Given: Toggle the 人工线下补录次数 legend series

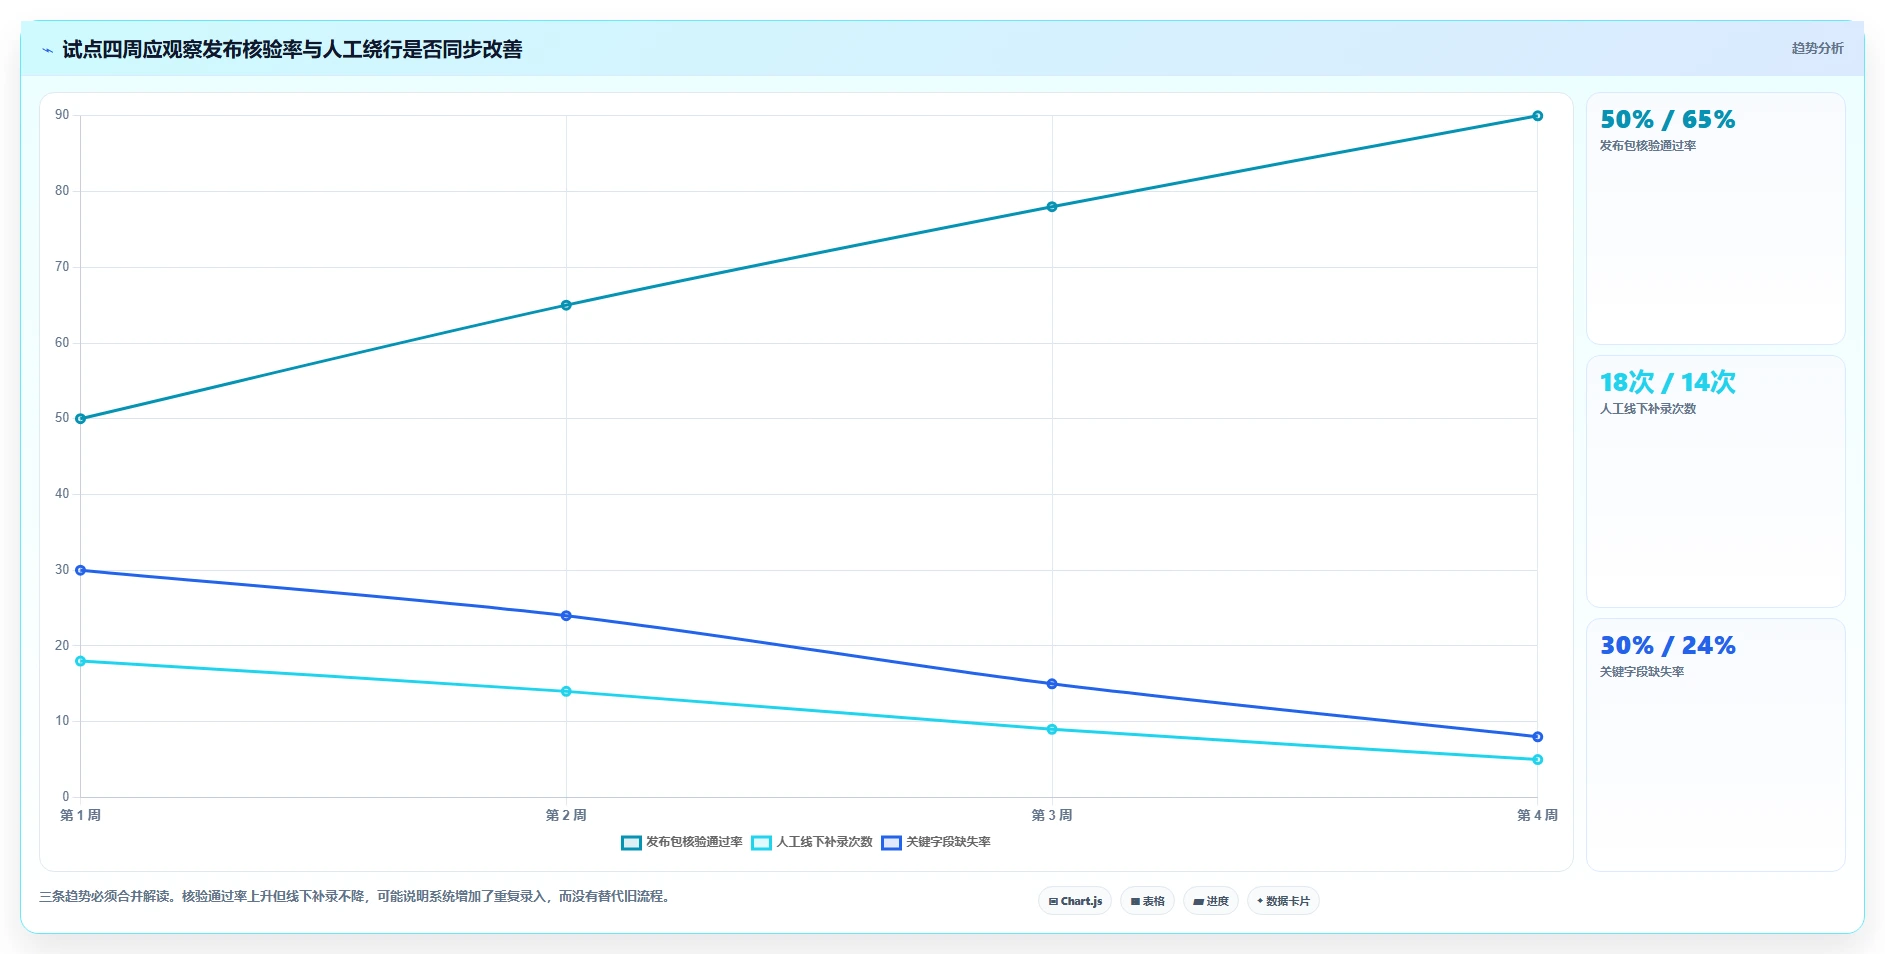Looking at the screenshot, I should pyautogui.click(x=812, y=842).
